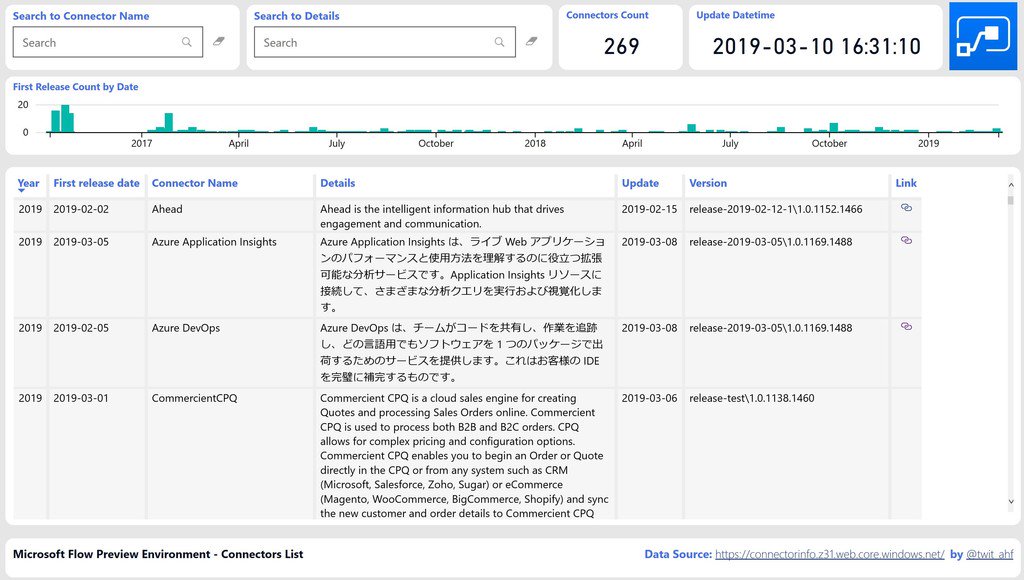
Task: Select the Azure Application Insights name cell
Action: (x=214, y=242)
